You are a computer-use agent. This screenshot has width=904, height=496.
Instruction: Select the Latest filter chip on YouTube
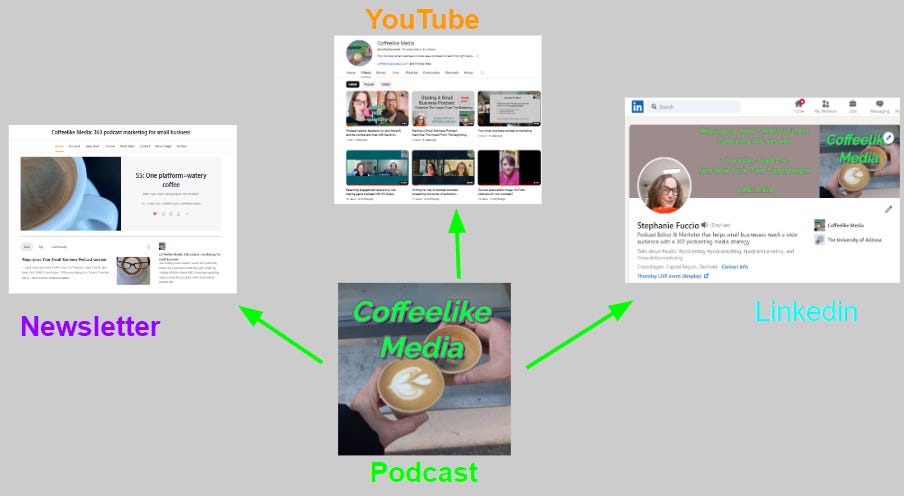click(352, 84)
